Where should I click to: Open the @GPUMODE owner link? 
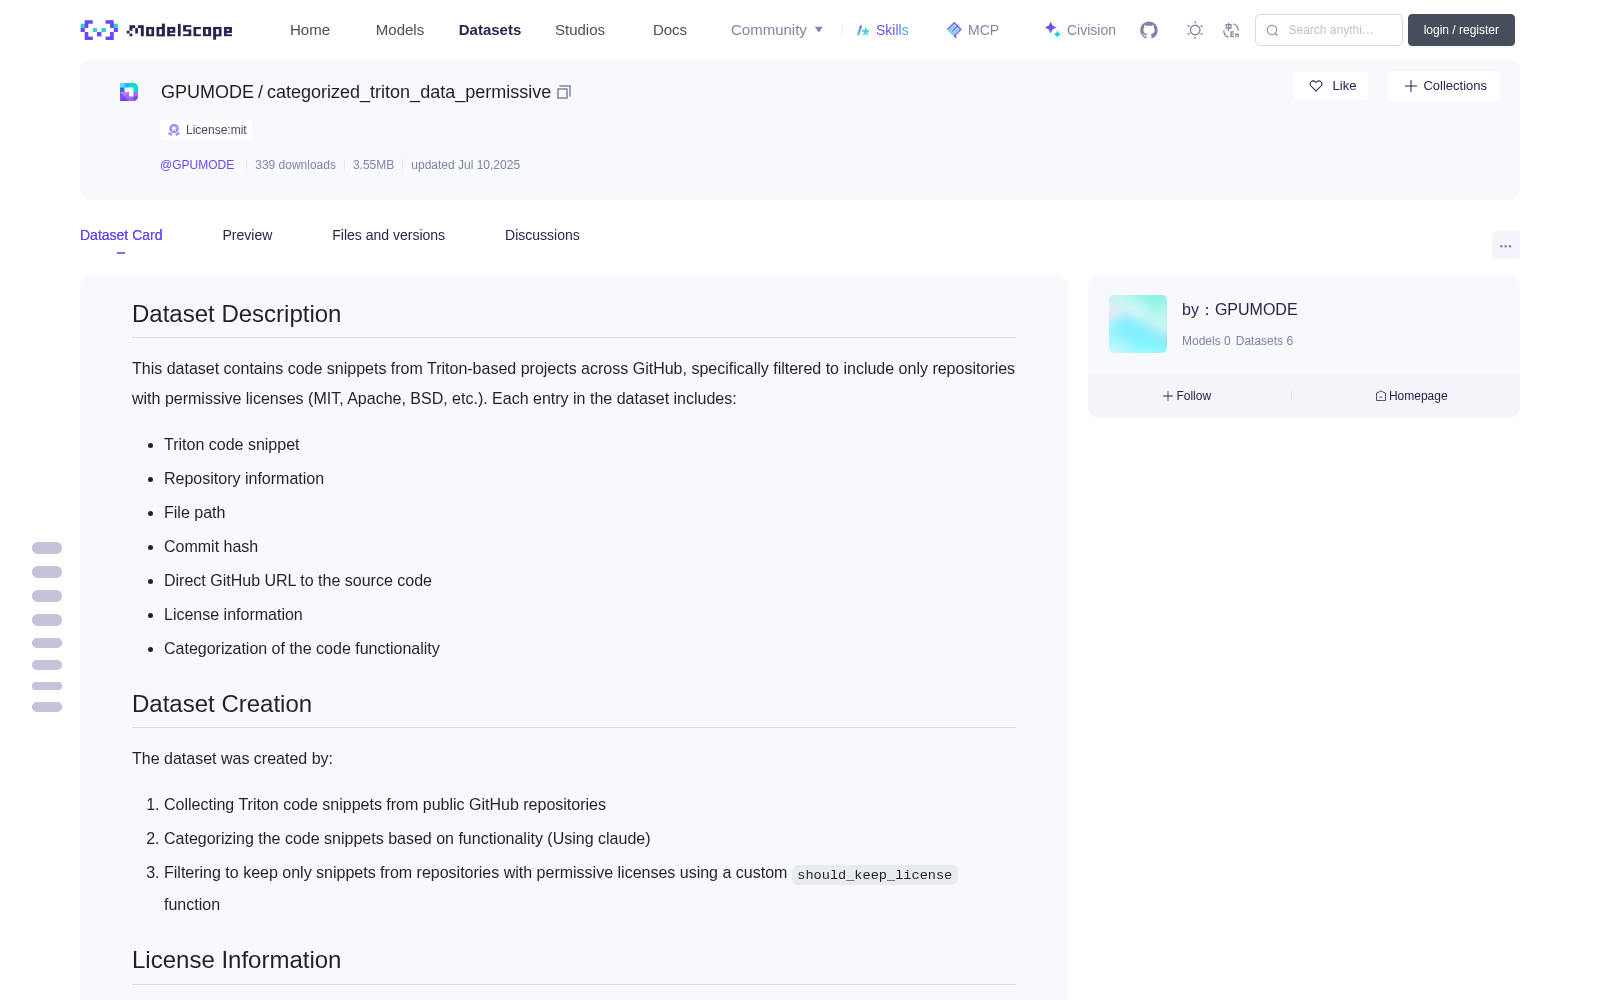coord(197,165)
